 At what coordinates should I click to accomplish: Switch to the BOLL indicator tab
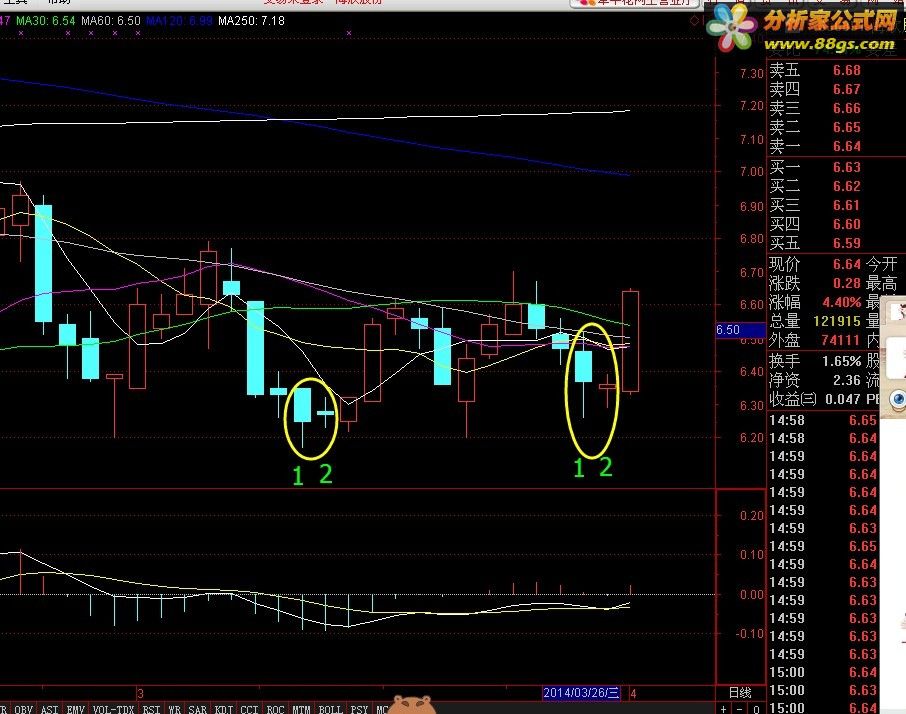tap(331, 708)
